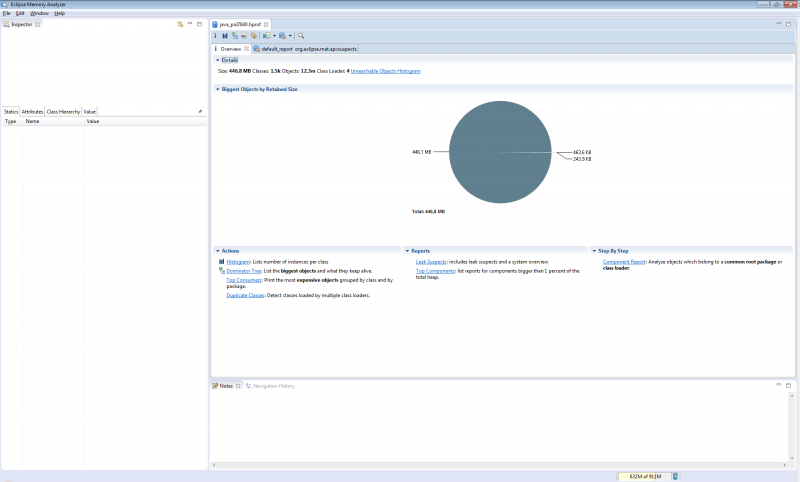Pin the Inspector with the green pin icon
This screenshot has width=800, height=482.
coord(200,111)
